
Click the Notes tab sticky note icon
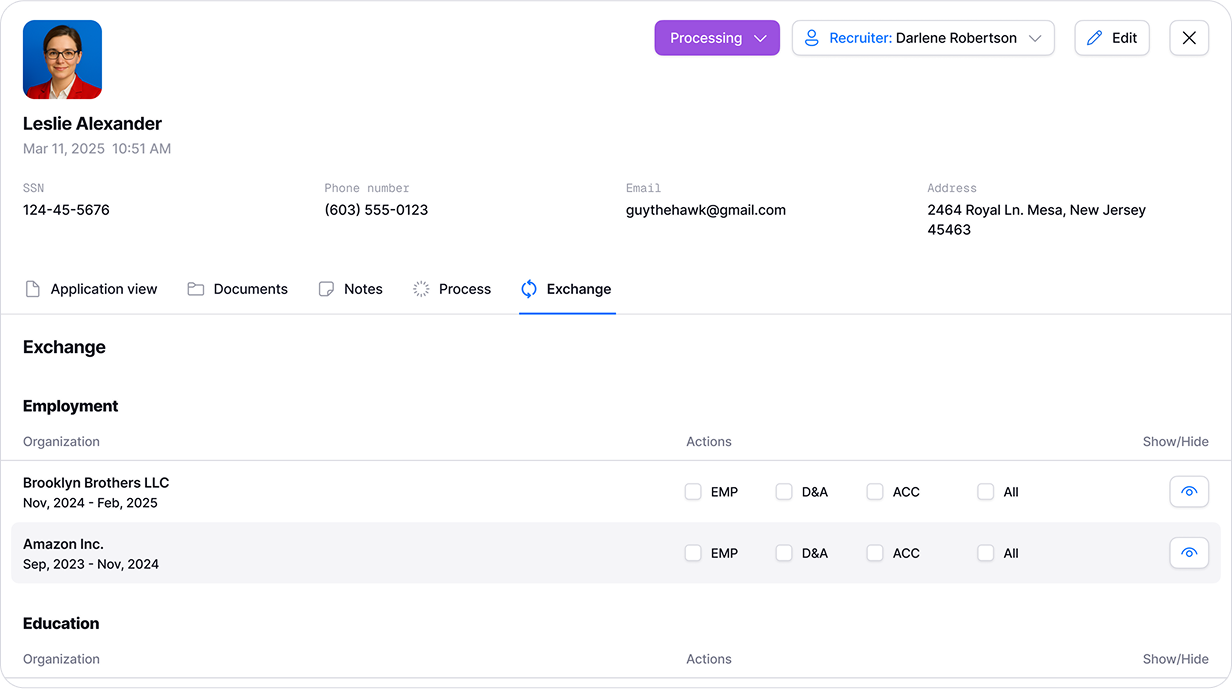[x=326, y=289]
